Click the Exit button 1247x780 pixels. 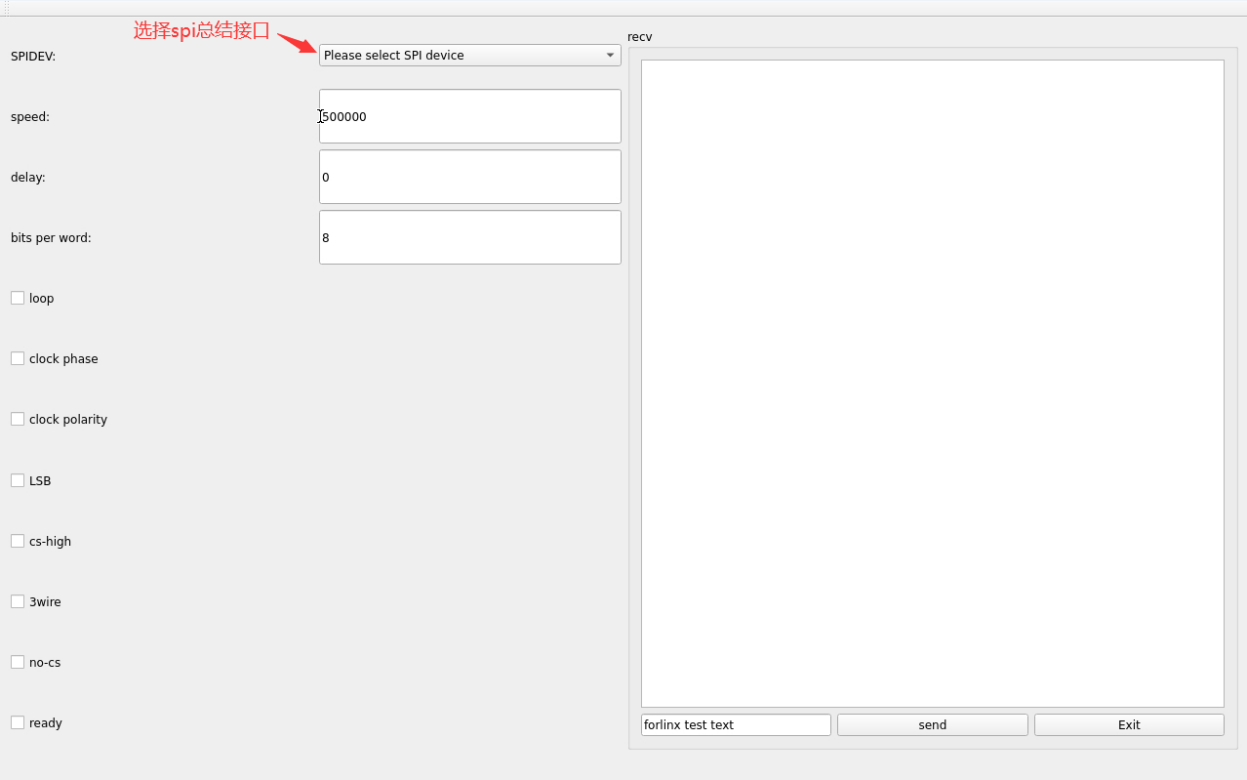click(1128, 725)
